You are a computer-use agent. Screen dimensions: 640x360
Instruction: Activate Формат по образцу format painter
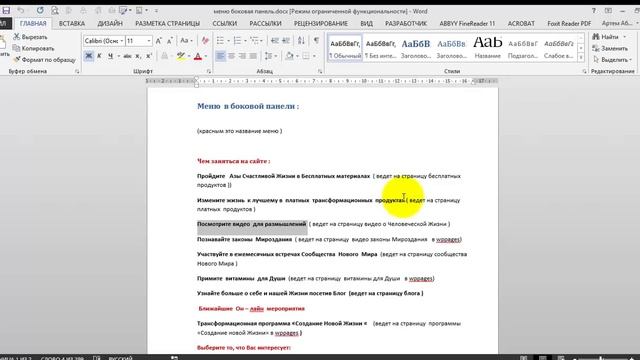coord(44,60)
